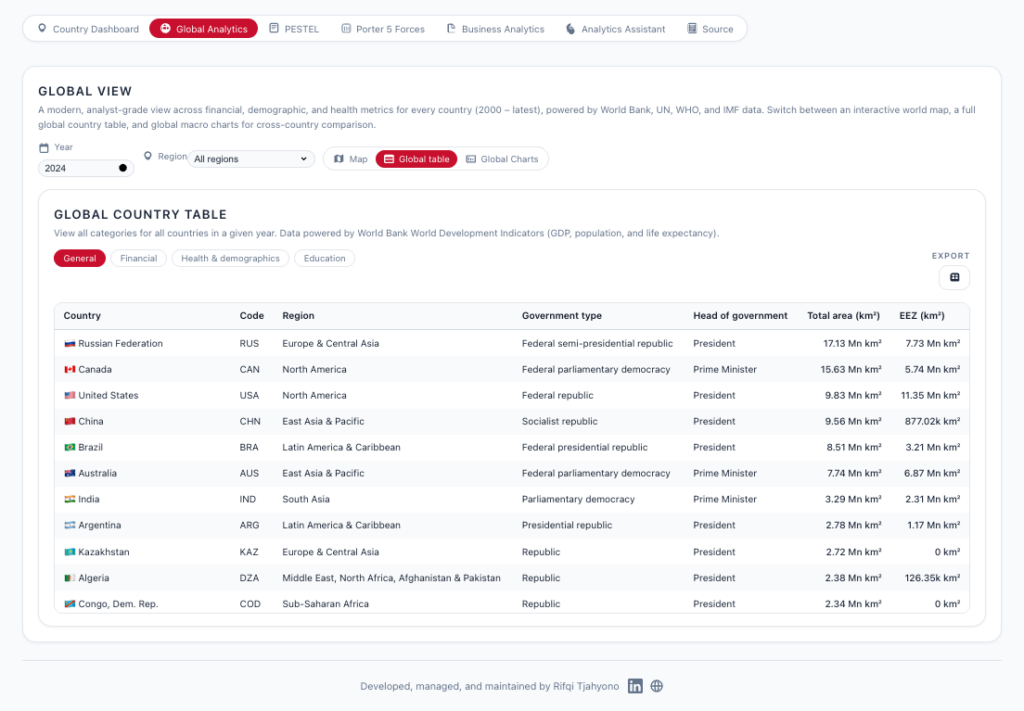Click the Brazil flag icon
The image size is (1024, 711).
click(69, 448)
